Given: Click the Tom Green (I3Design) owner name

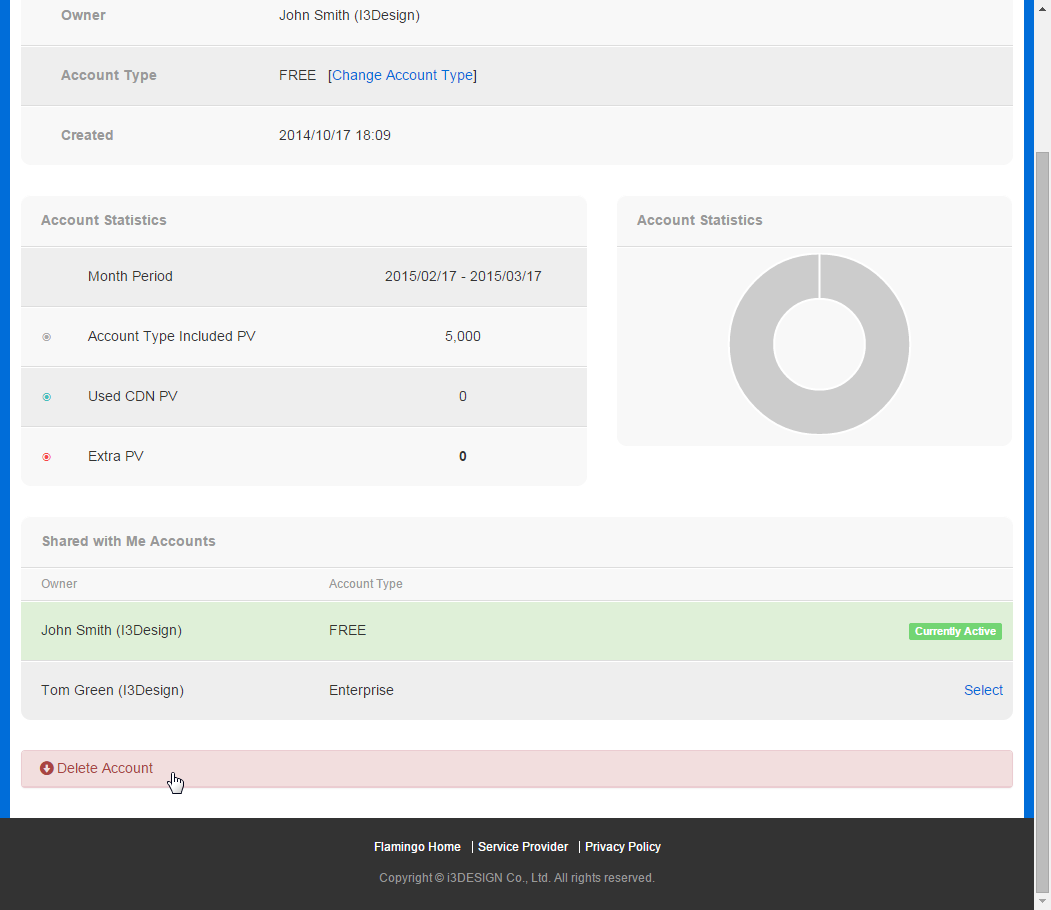Looking at the screenshot, I should click(x=113, y=690).
